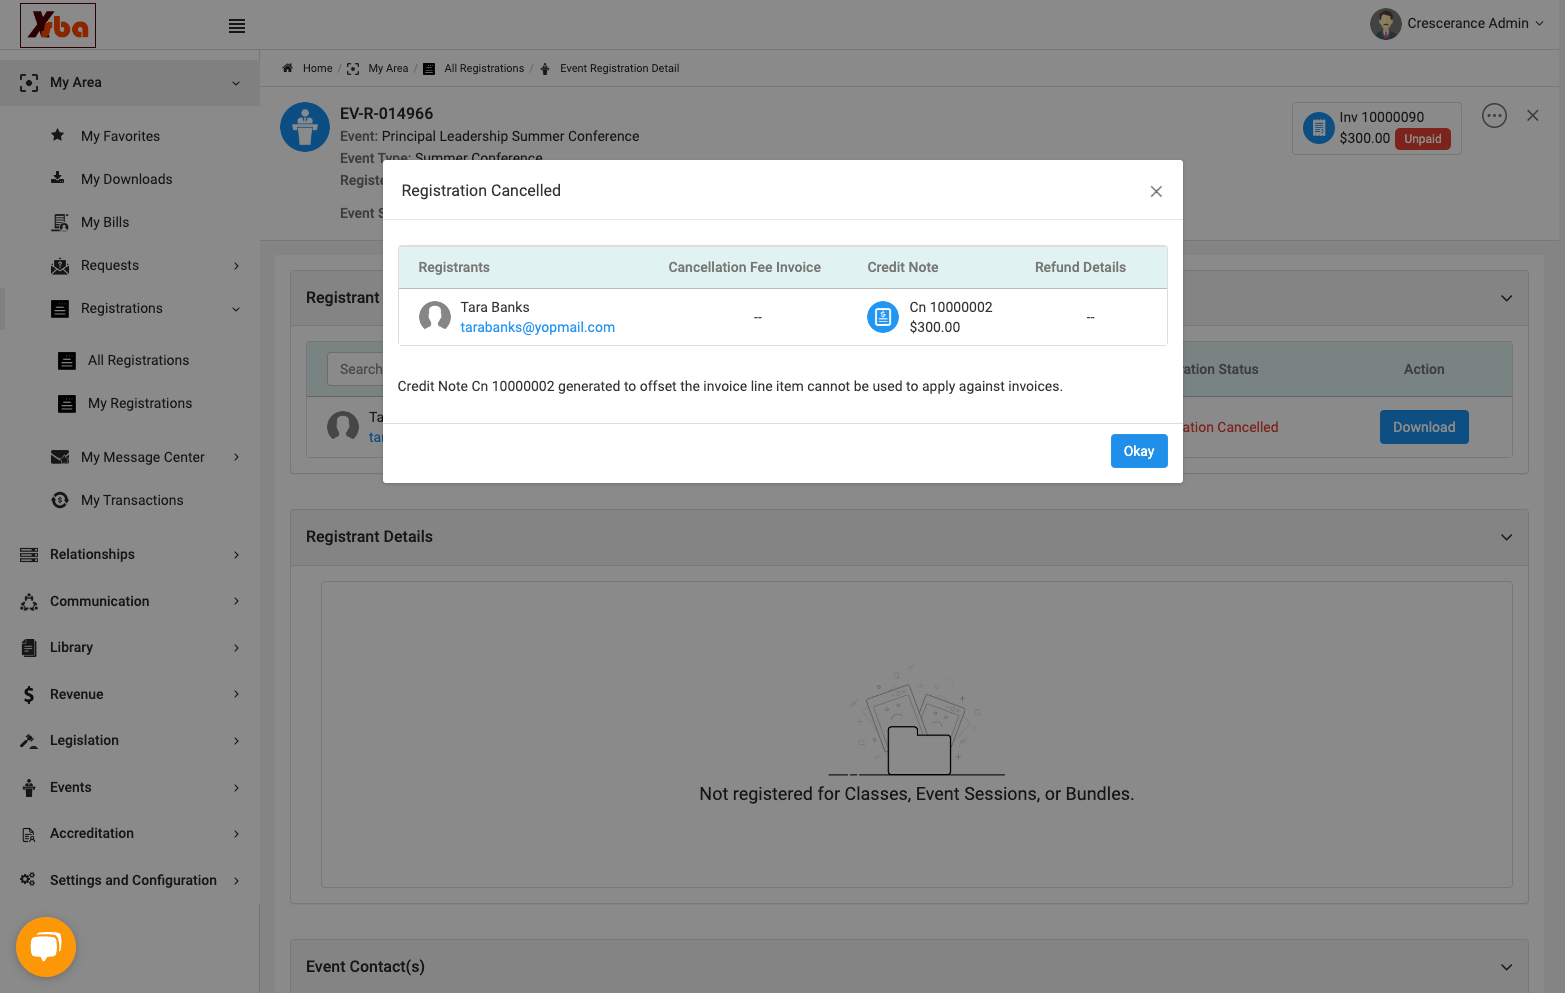Open Settings and Configuration menu
Screen dimensions: 1565x993
130,880
